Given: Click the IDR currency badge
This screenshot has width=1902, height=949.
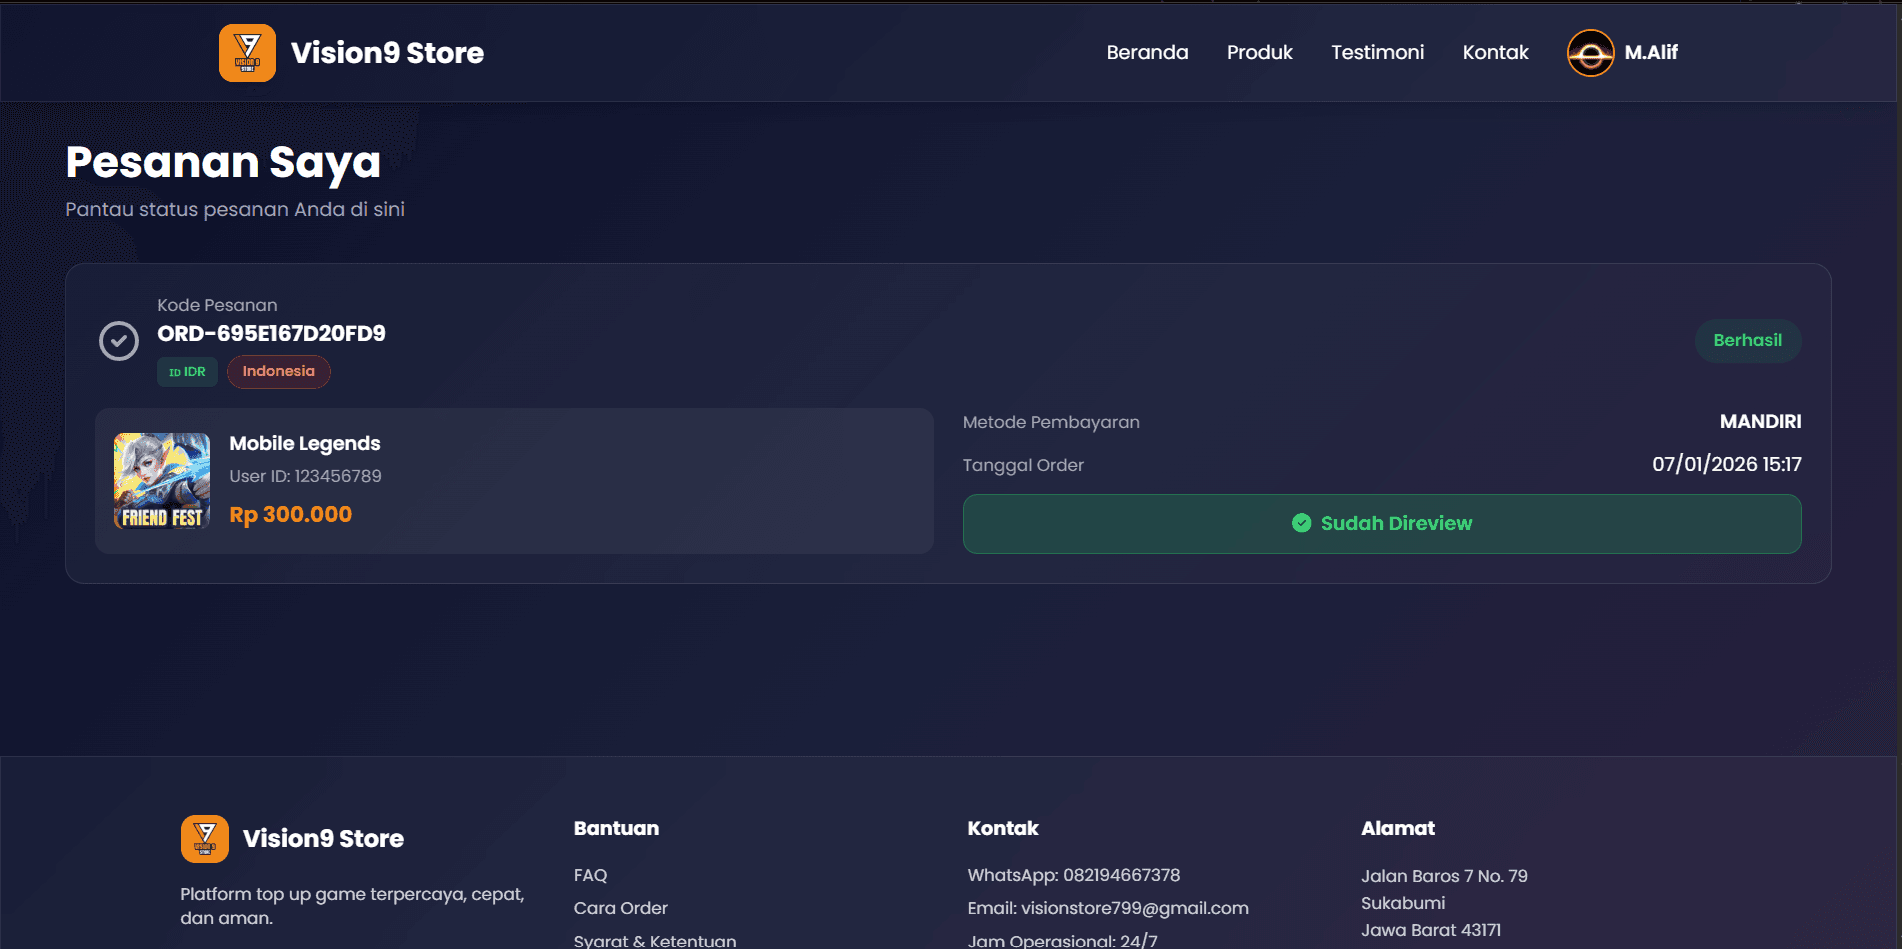Looking at the screenshot, I should [187, 372].
